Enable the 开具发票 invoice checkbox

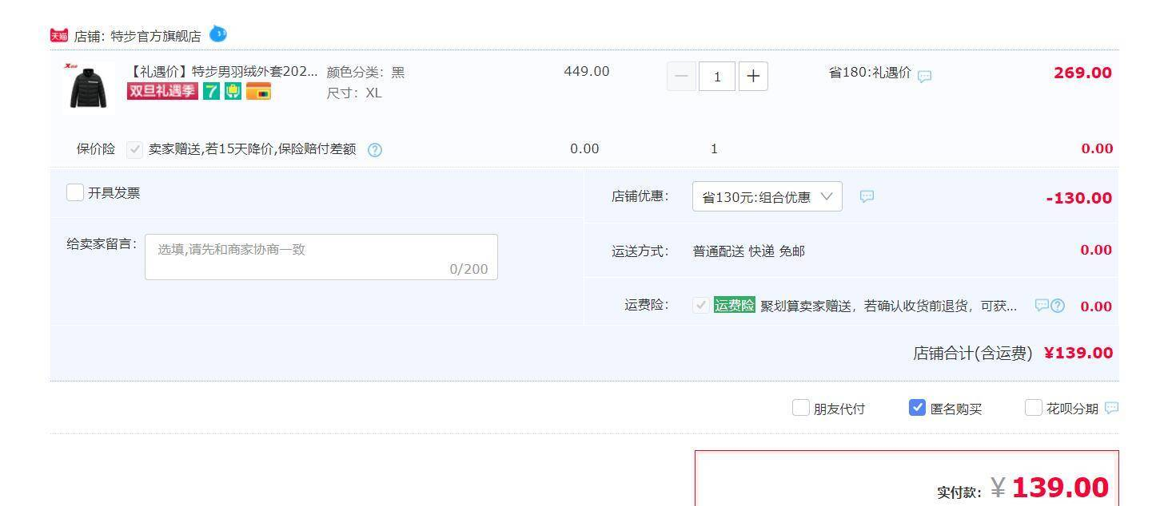75,193
